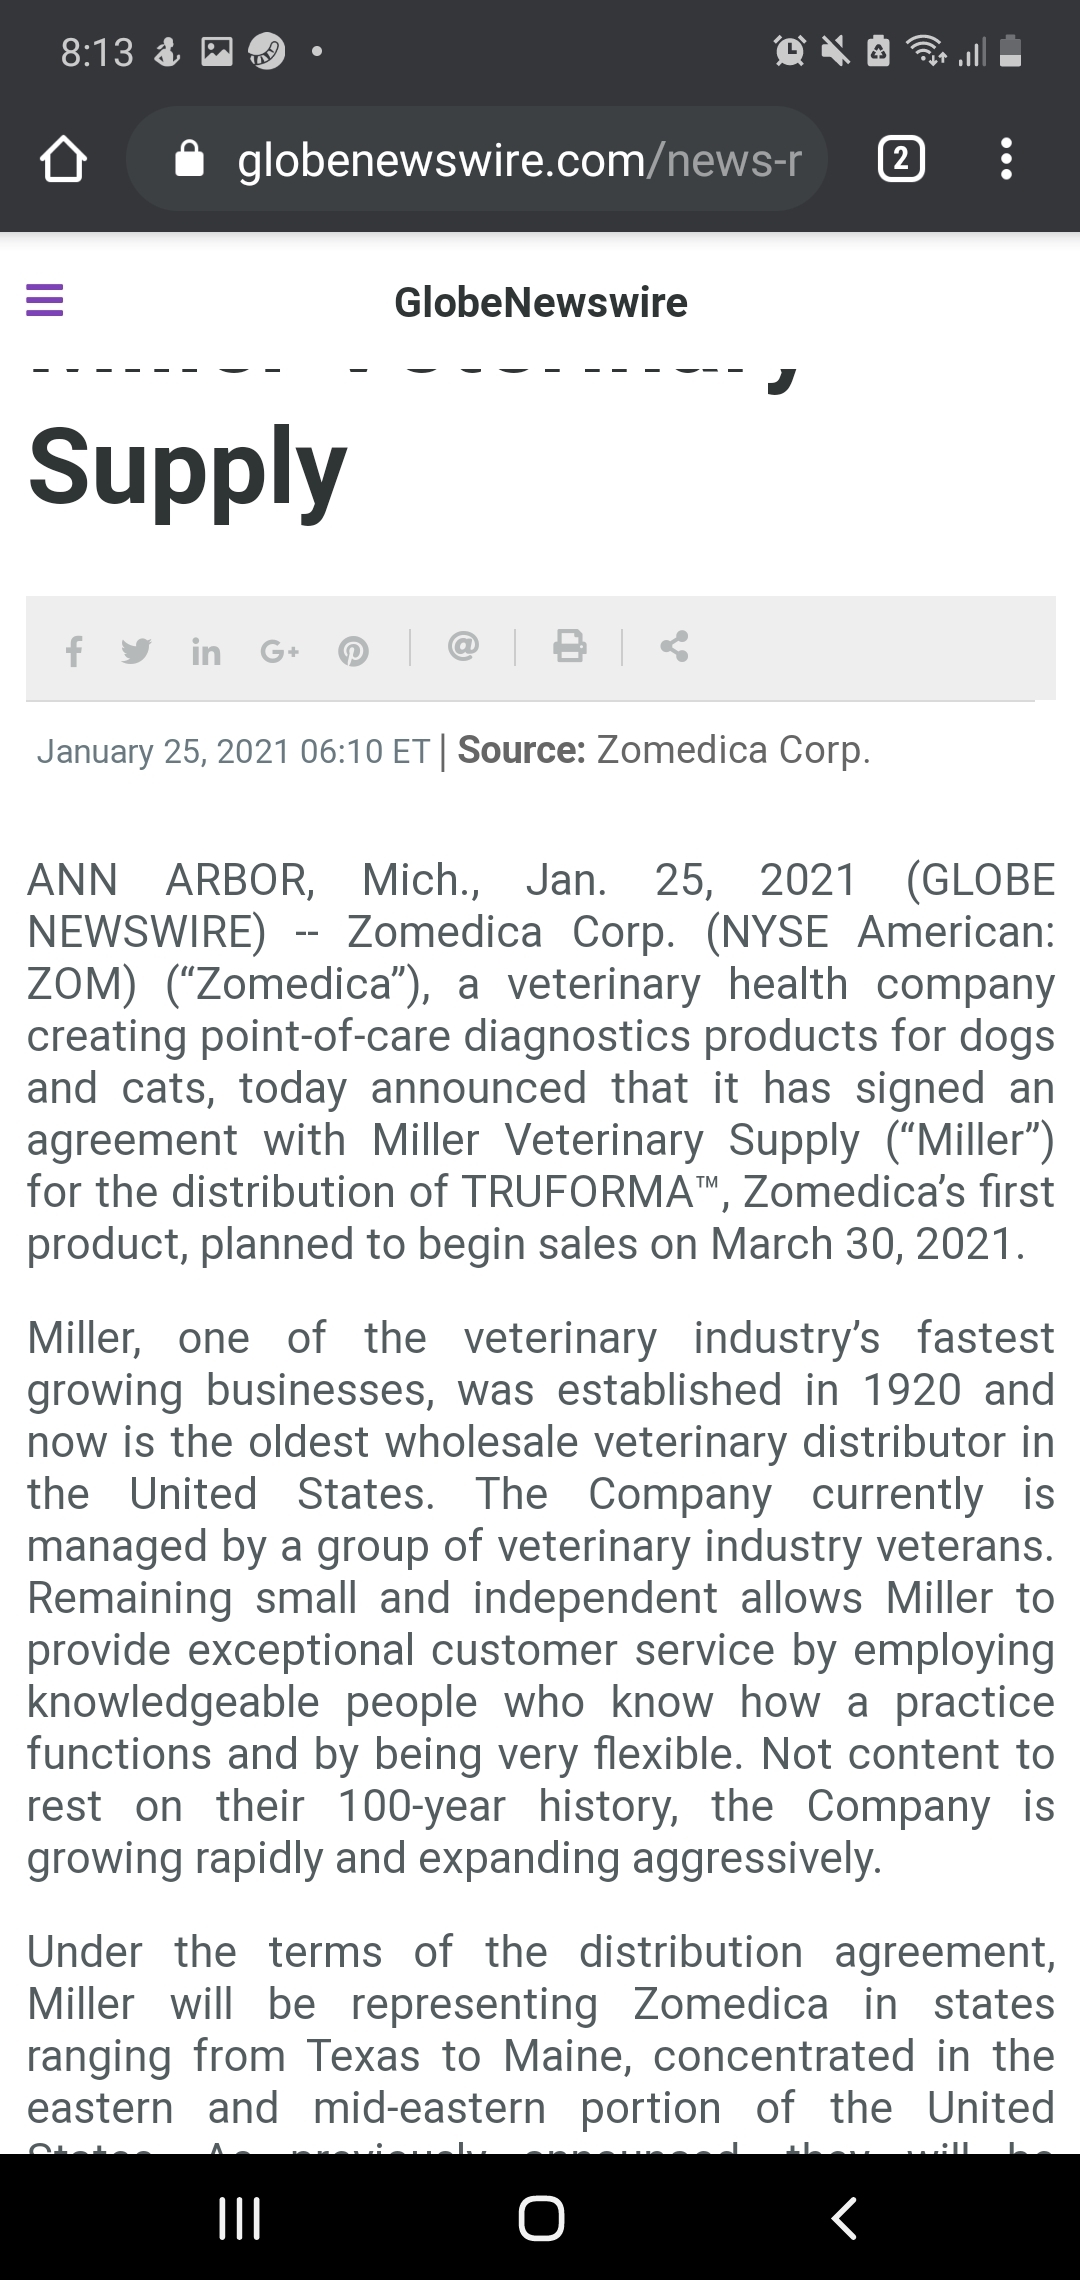Open the purple hamburger menu
This screenshot has height=2280, width=1080.
click(45, 300)
